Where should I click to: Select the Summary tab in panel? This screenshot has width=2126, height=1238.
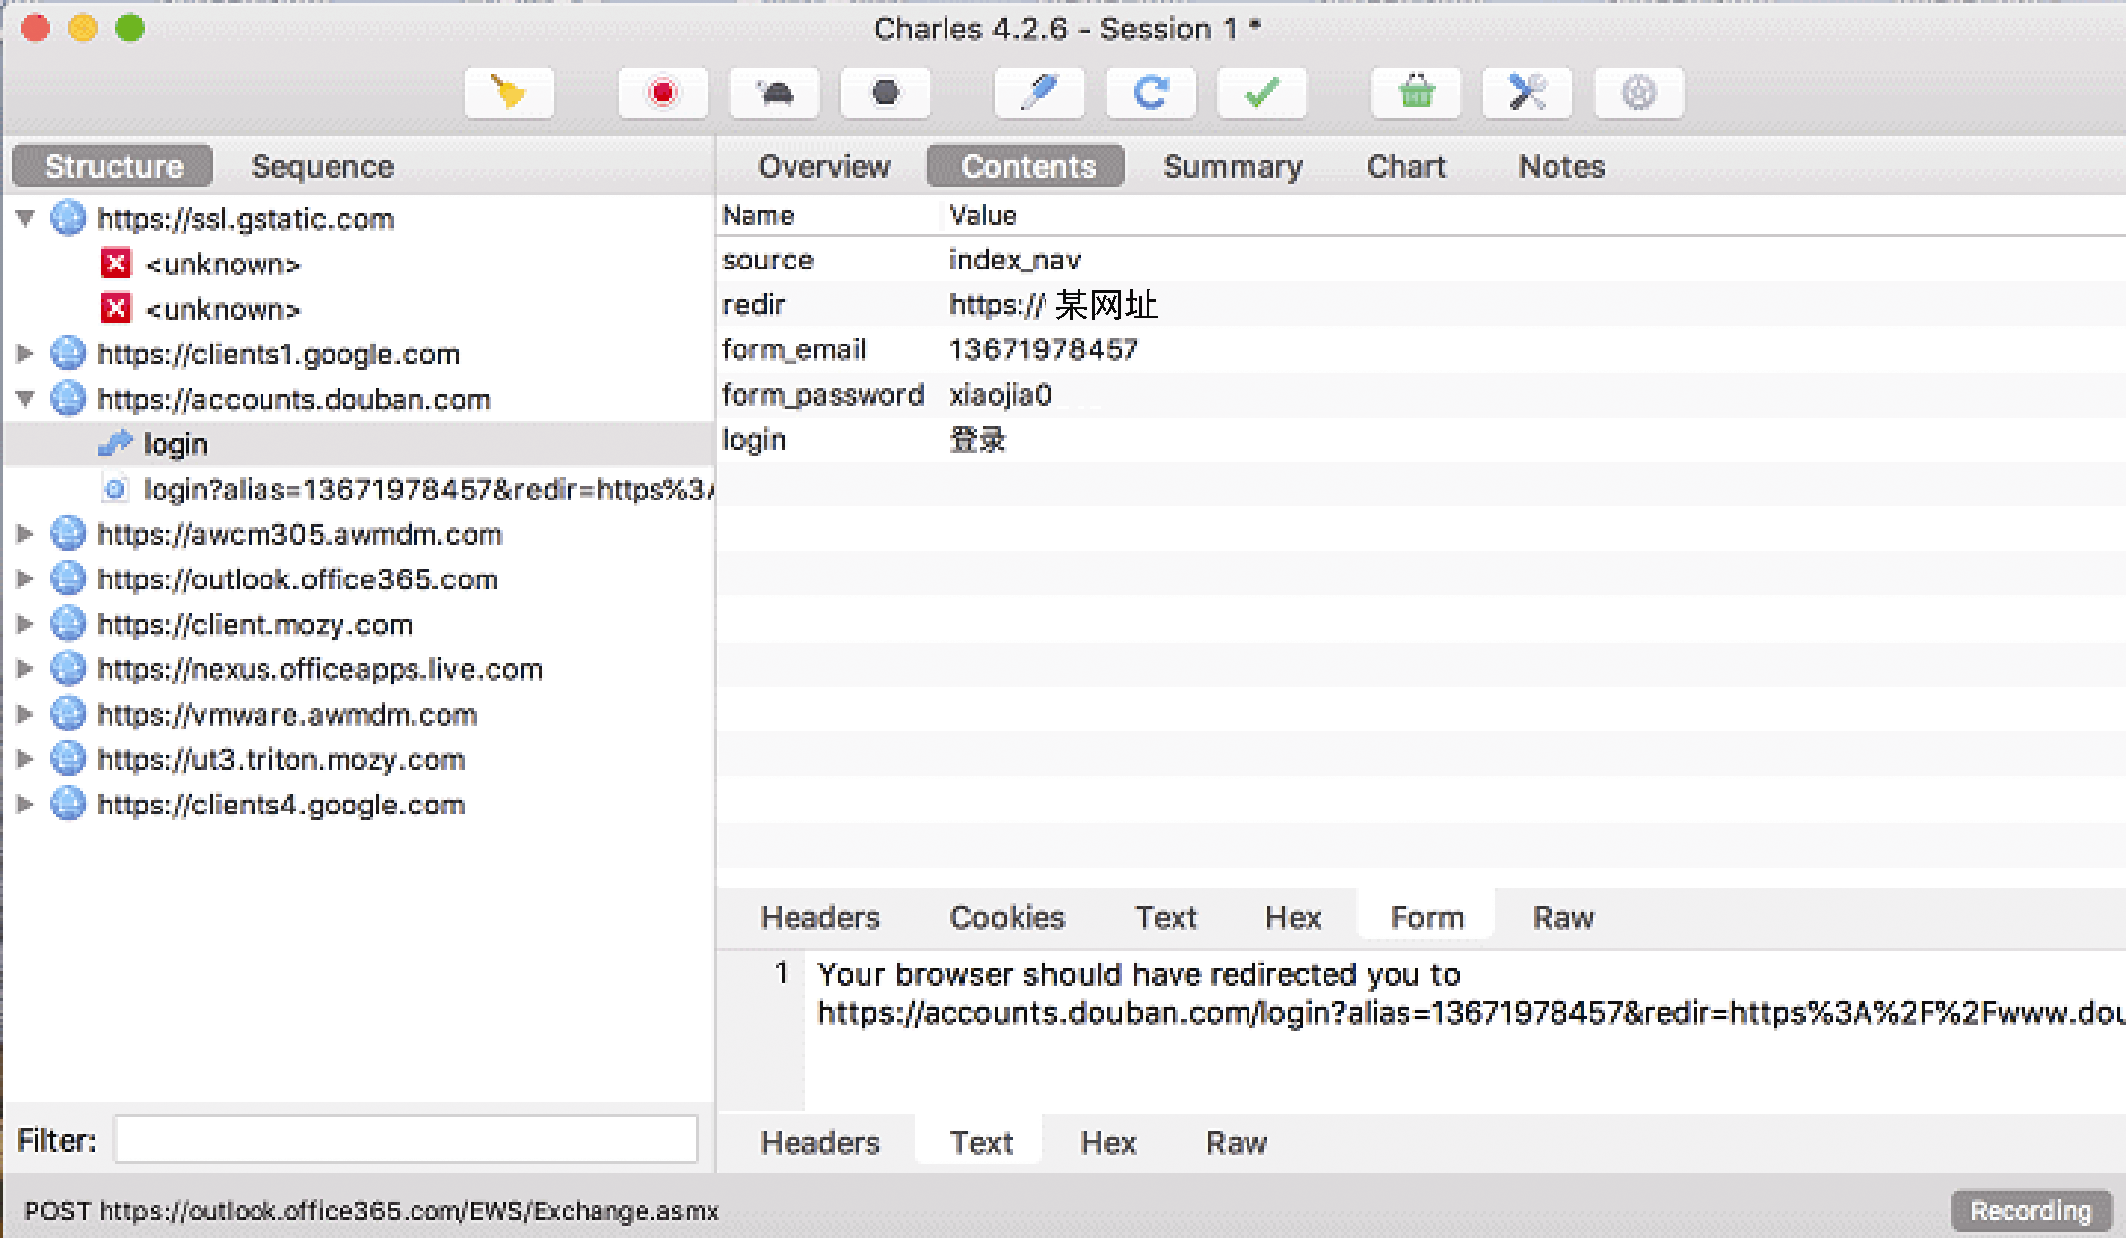tap(1230, 165)
